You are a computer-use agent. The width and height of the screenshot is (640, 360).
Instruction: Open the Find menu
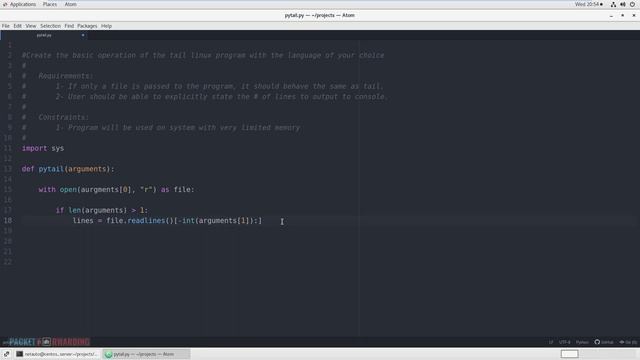coord(69,26)
